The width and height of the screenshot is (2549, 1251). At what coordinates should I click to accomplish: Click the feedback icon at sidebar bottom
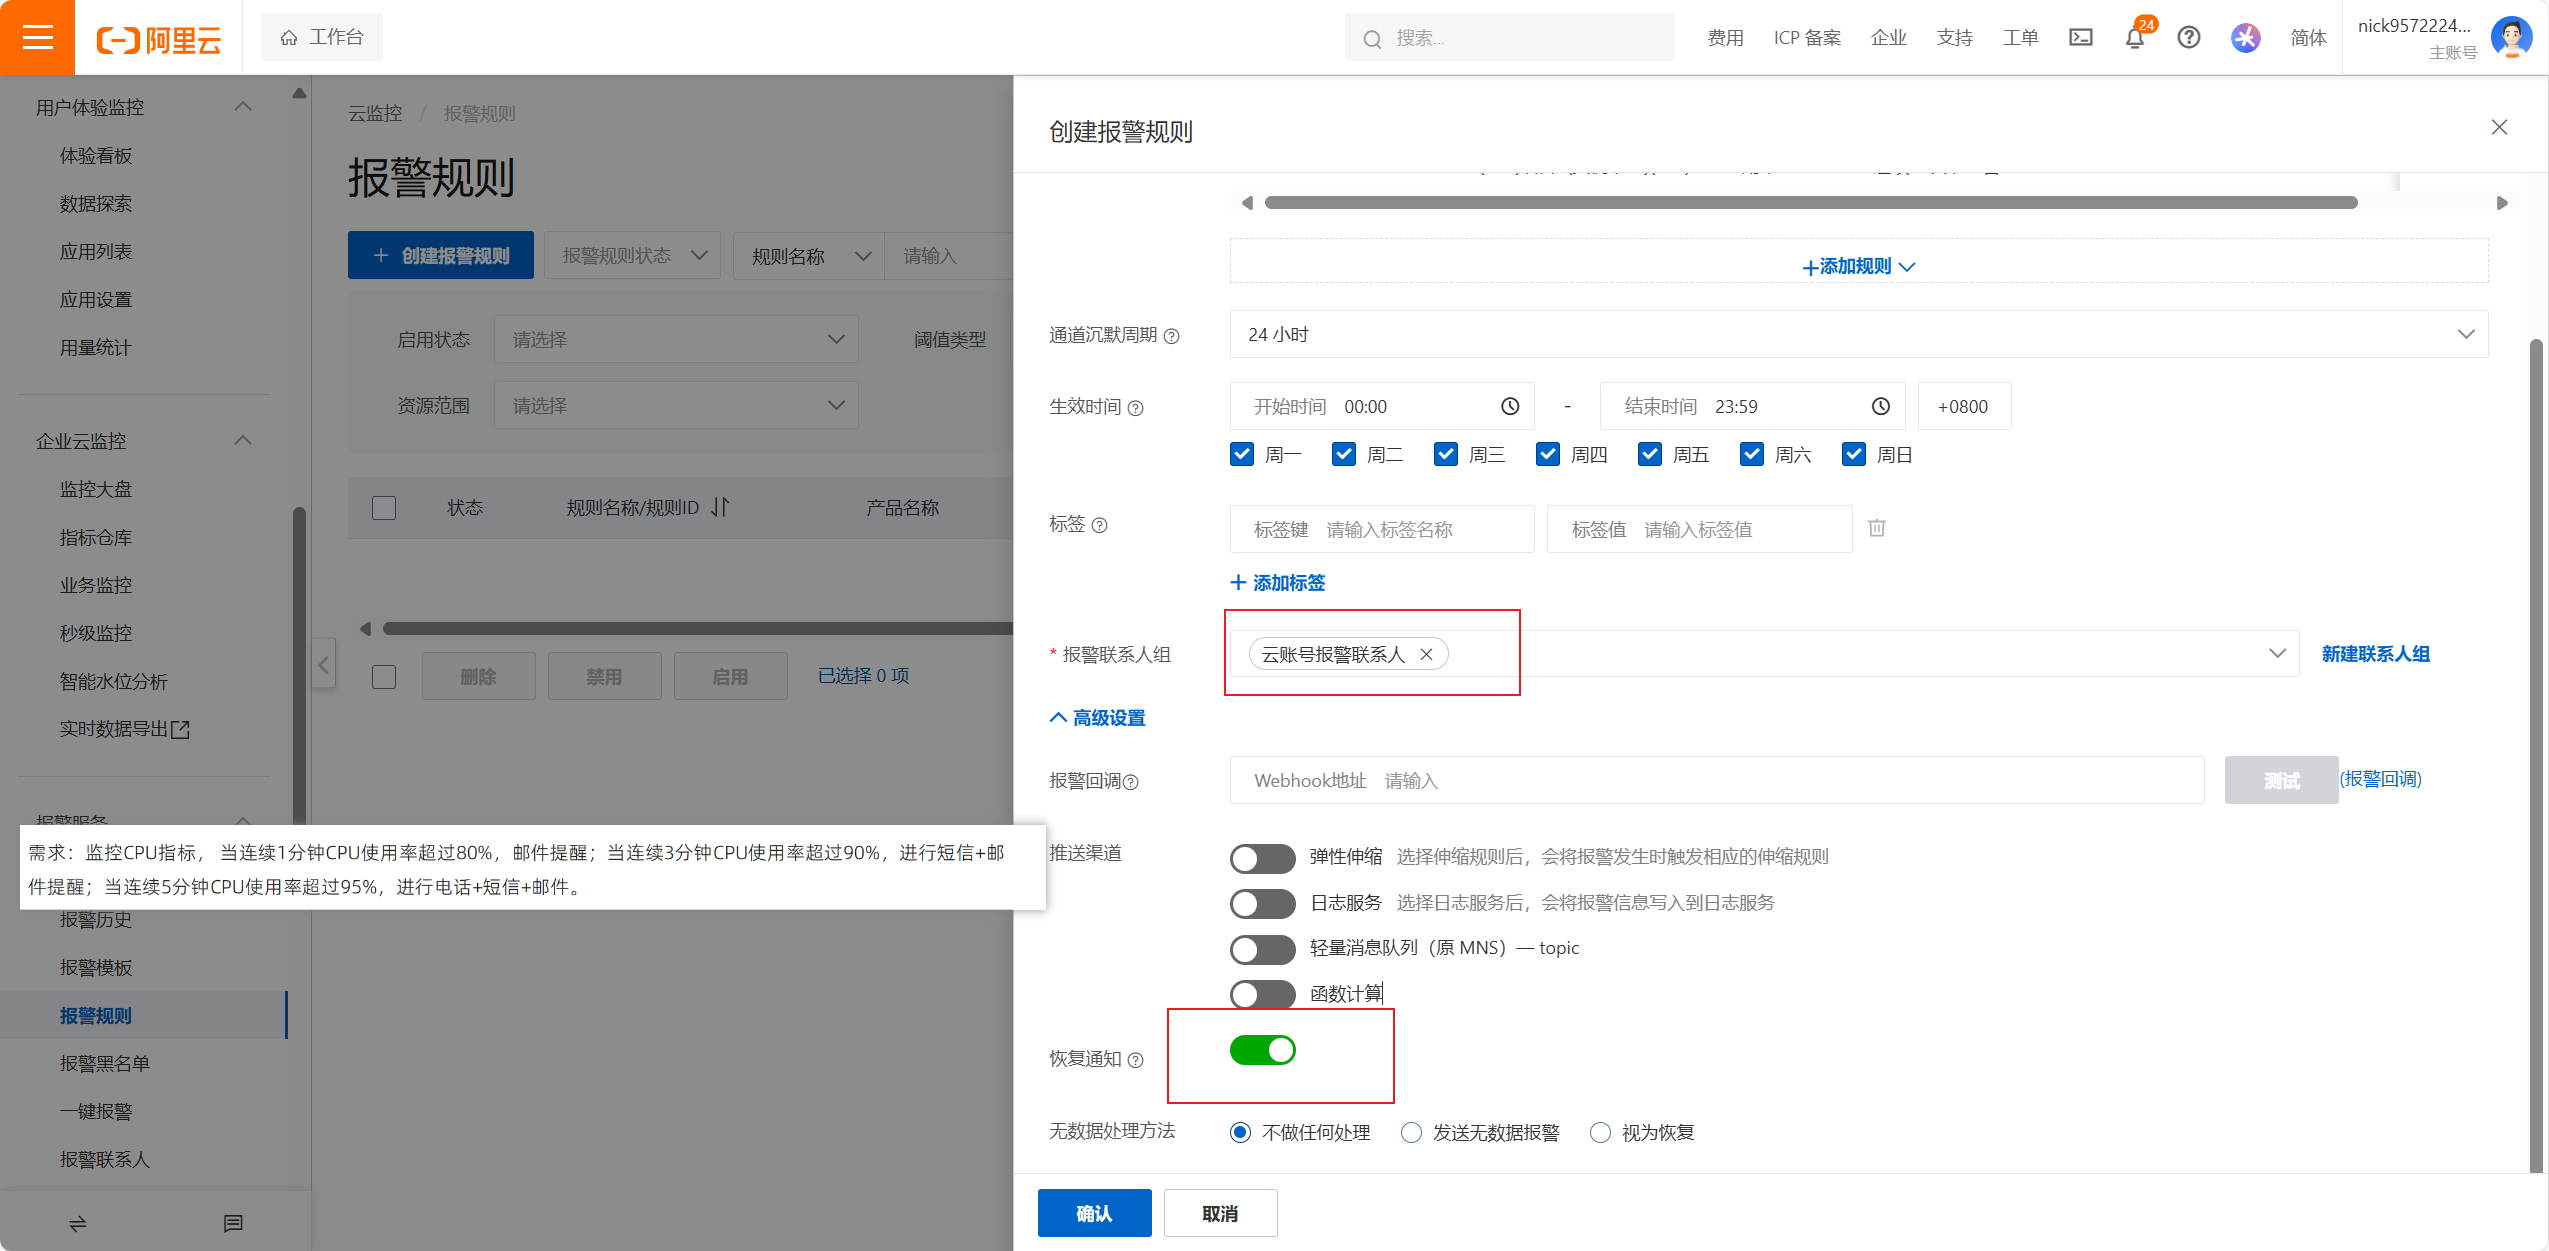(x=233, y=1223)
